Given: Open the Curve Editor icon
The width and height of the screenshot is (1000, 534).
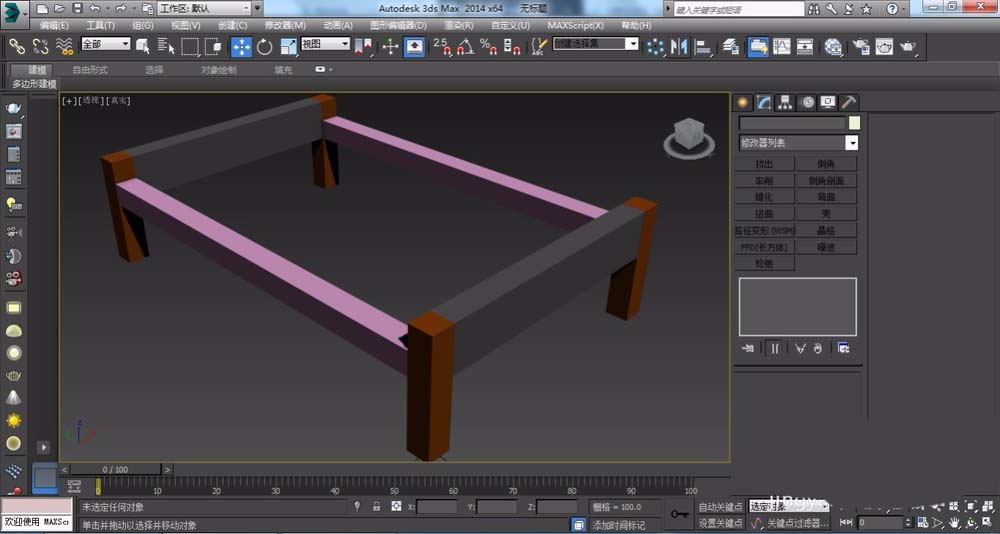Looking at the screenshot, I should [x=782, y=47].
